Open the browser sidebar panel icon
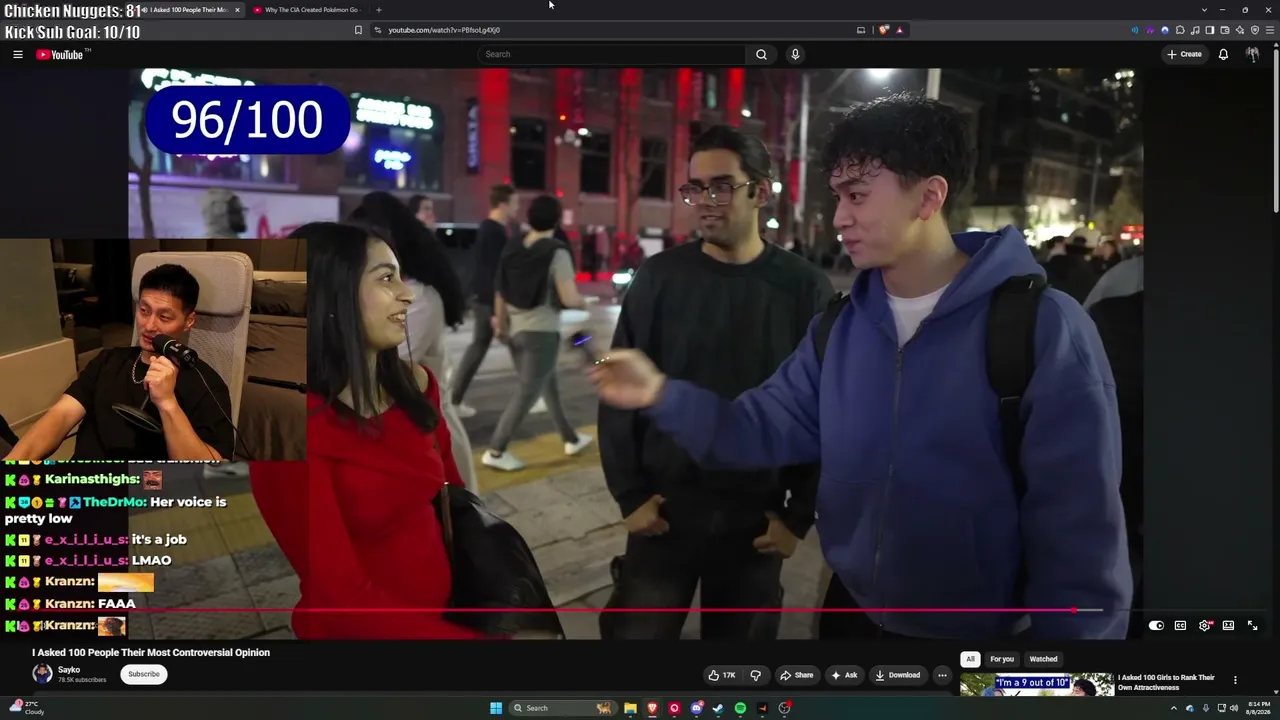This screenshot has width=1280, height=720. [1210, 30]
